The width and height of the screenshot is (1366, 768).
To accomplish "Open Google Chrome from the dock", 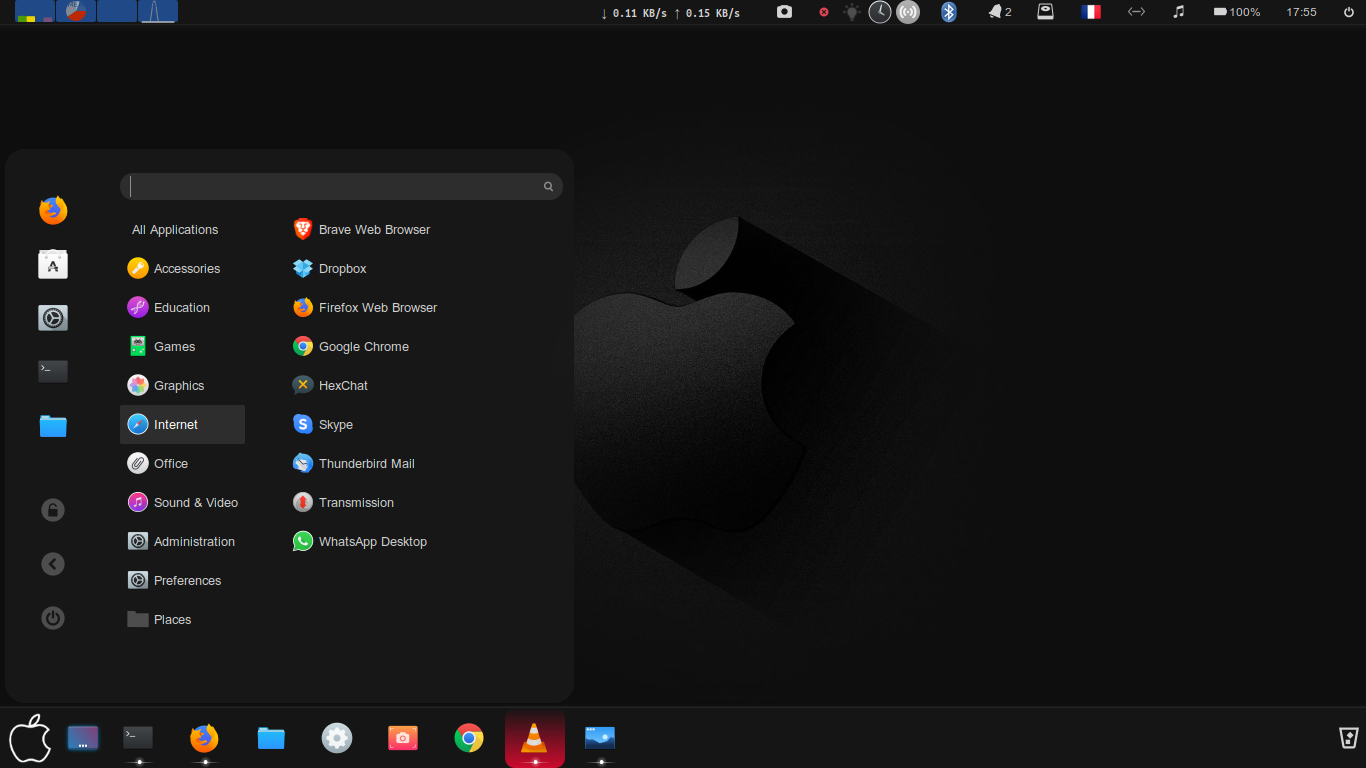I will (469, 738).
